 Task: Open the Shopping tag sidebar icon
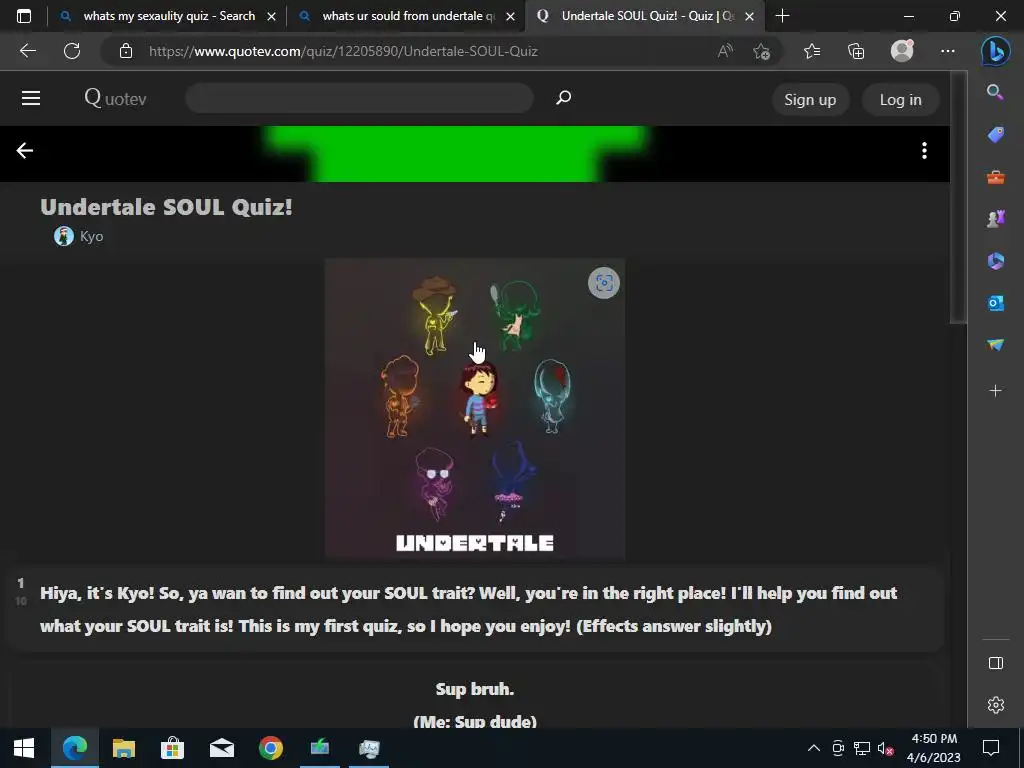click(x=995, y=135)
